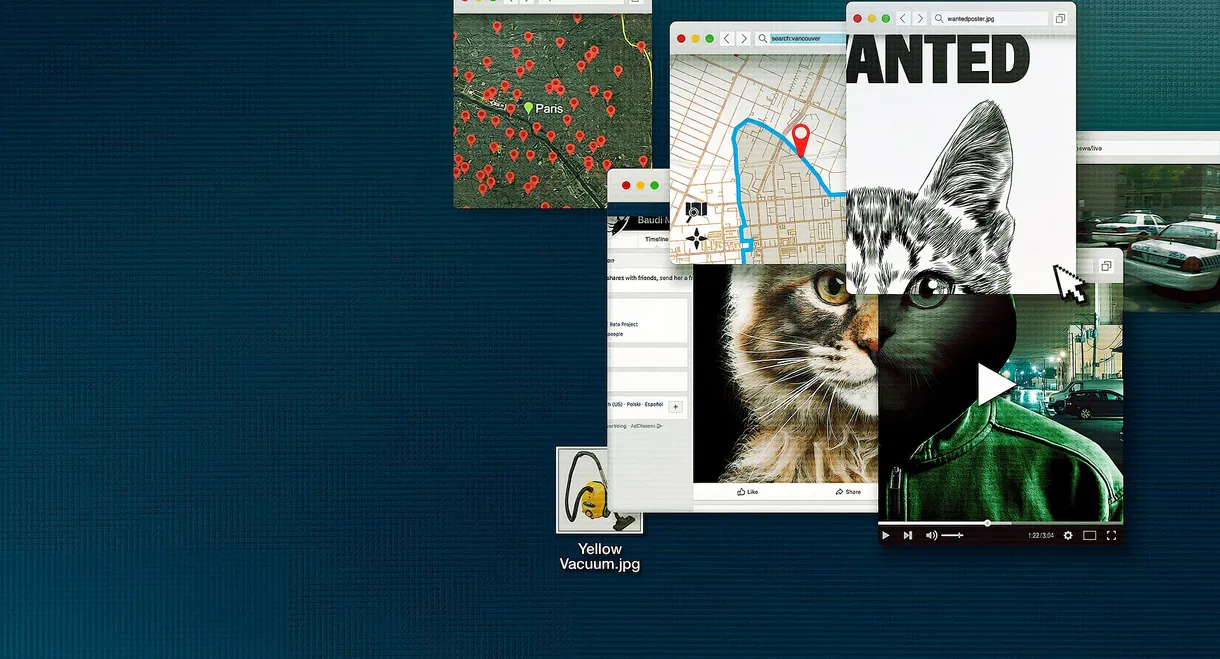Click the search magnifier in the map window
This screenshot has width=1220, height=659.
coord(763,38)
